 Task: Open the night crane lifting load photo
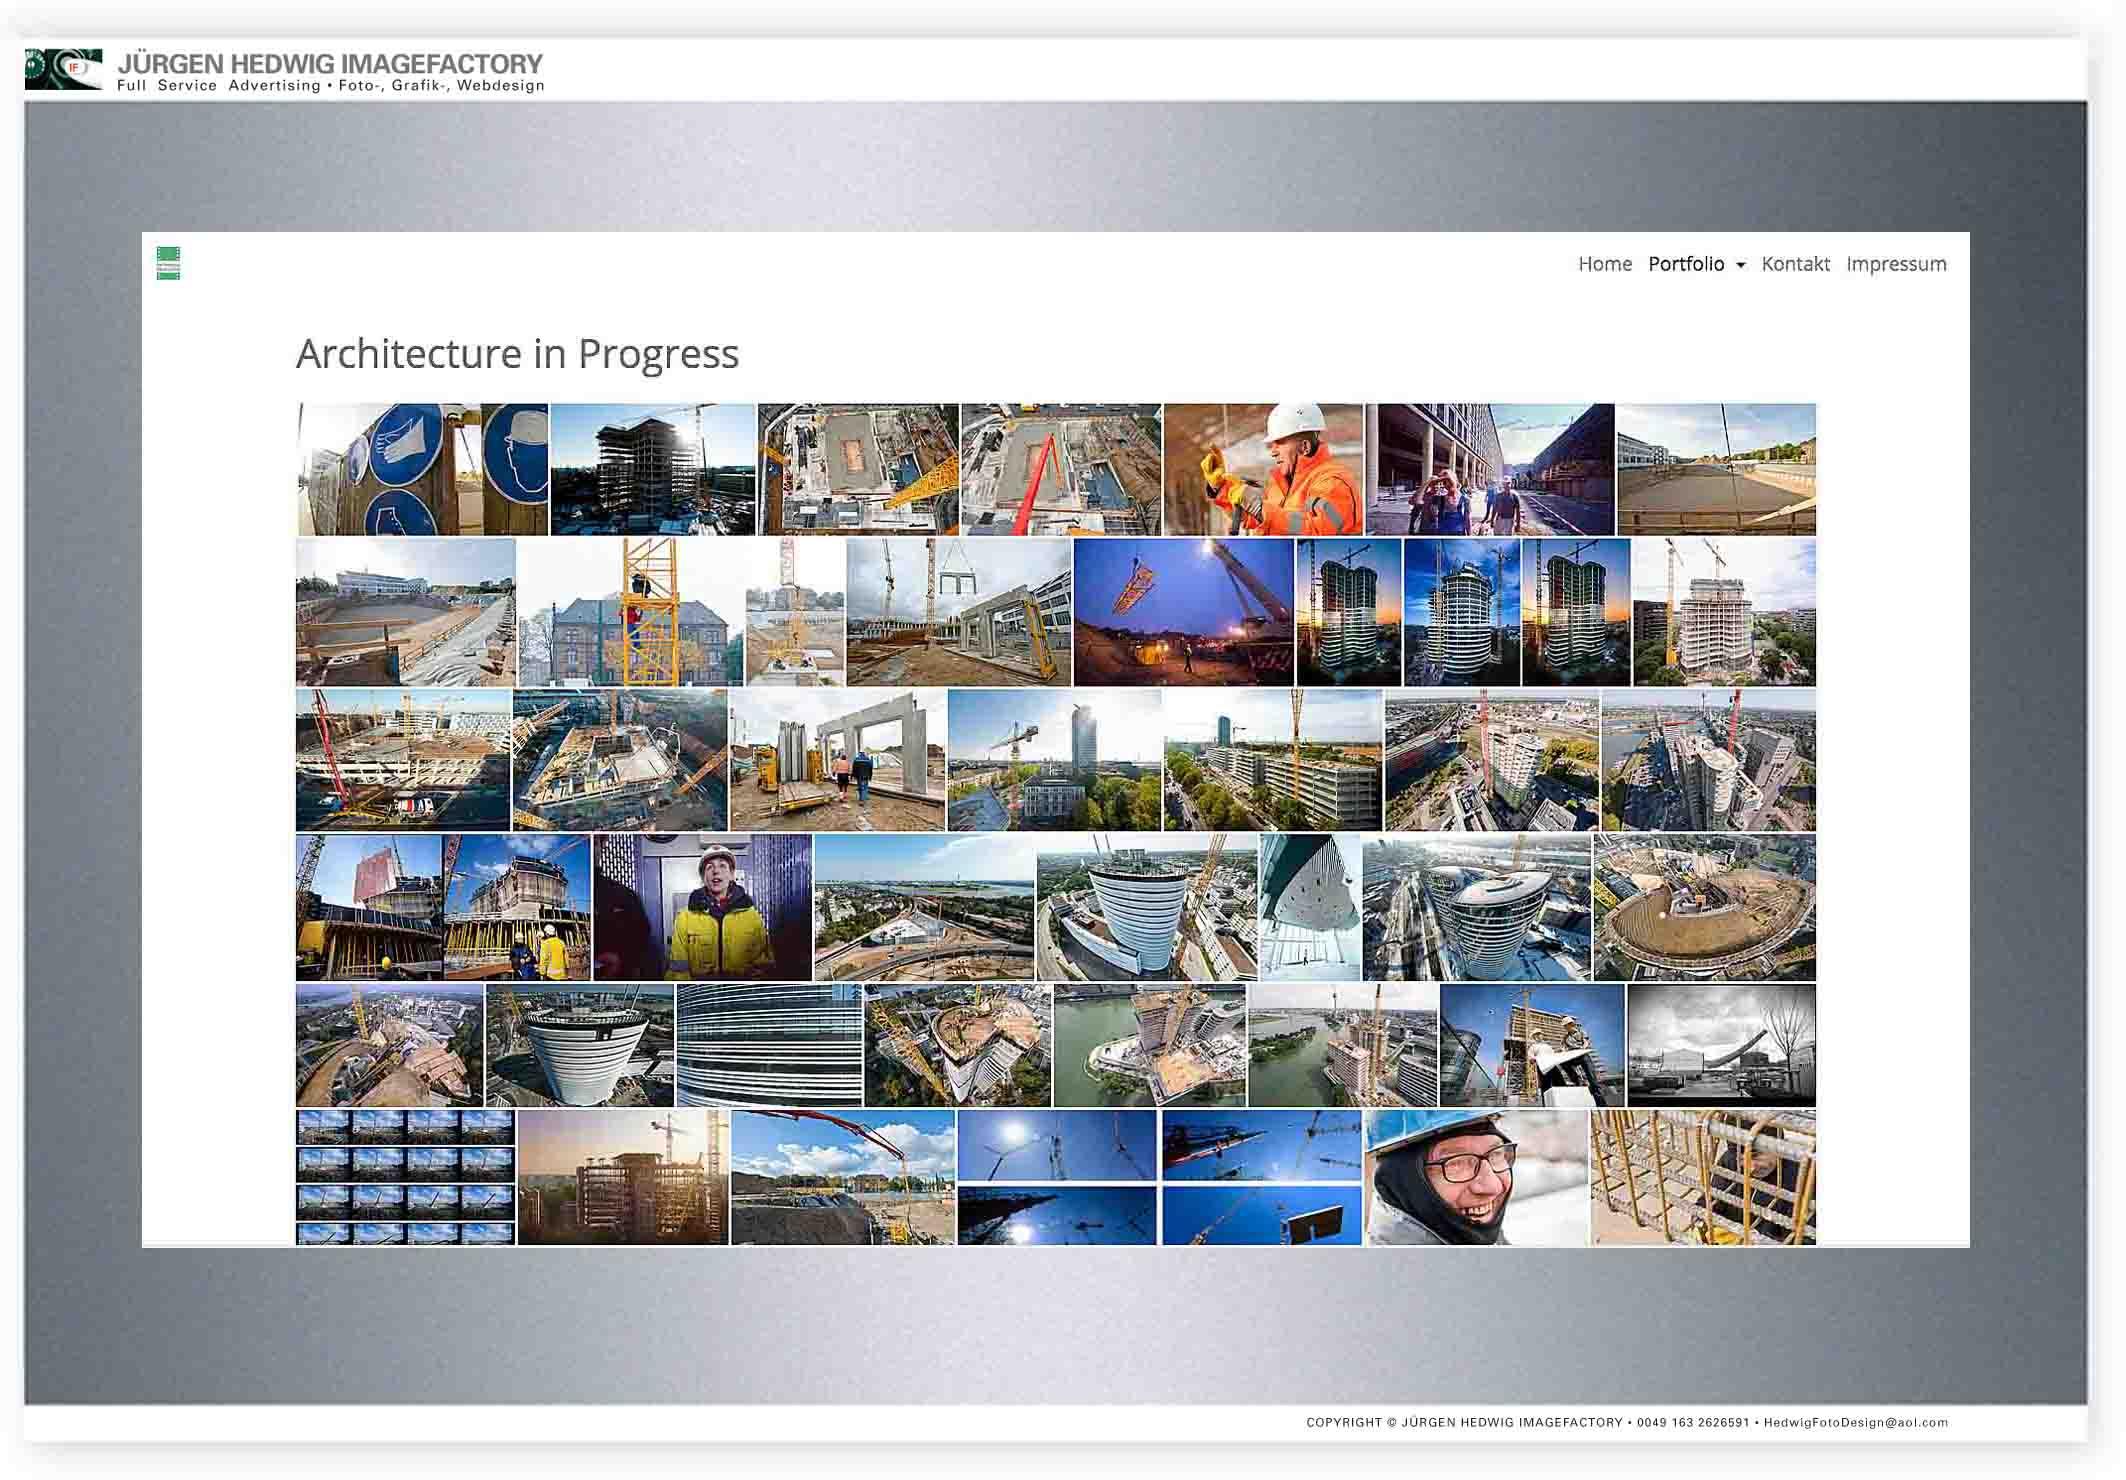[1183, 612]
